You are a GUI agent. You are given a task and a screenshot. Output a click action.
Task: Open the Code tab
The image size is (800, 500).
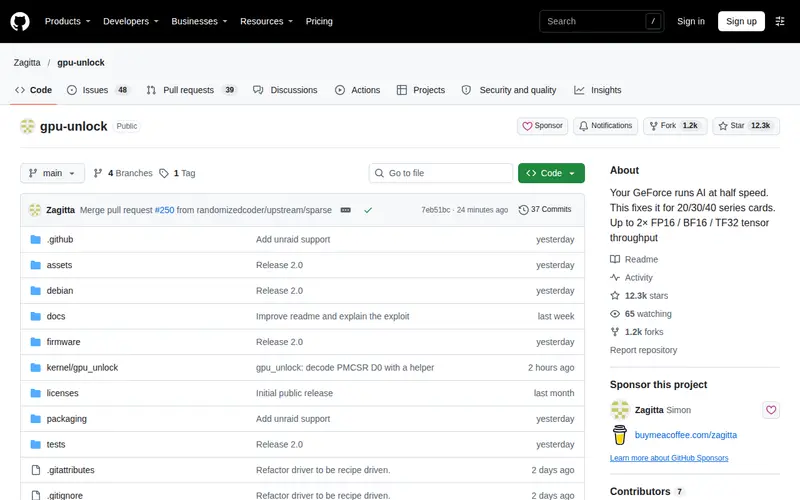tap(34, 90)
